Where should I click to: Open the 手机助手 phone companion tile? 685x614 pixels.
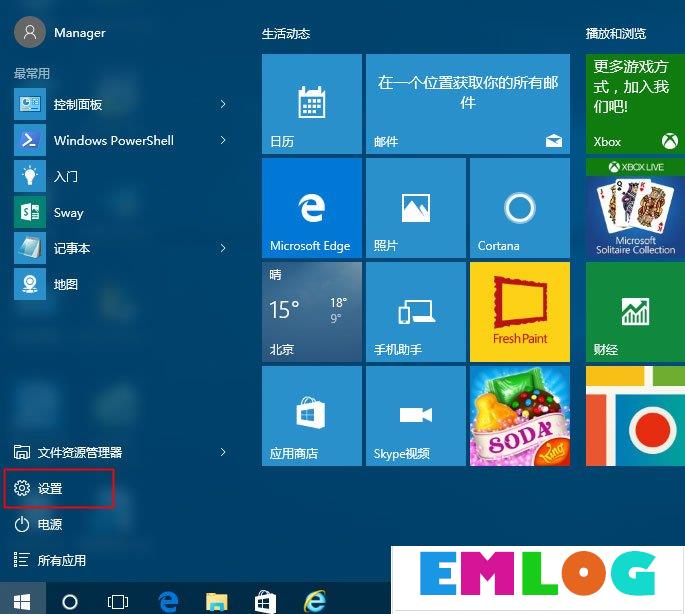[415, 312]
